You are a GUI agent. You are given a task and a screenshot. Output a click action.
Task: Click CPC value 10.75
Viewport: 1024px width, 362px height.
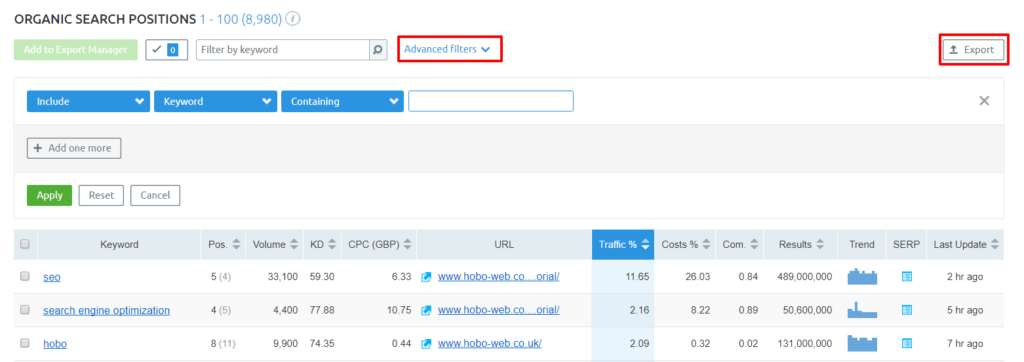pos(399,310)
